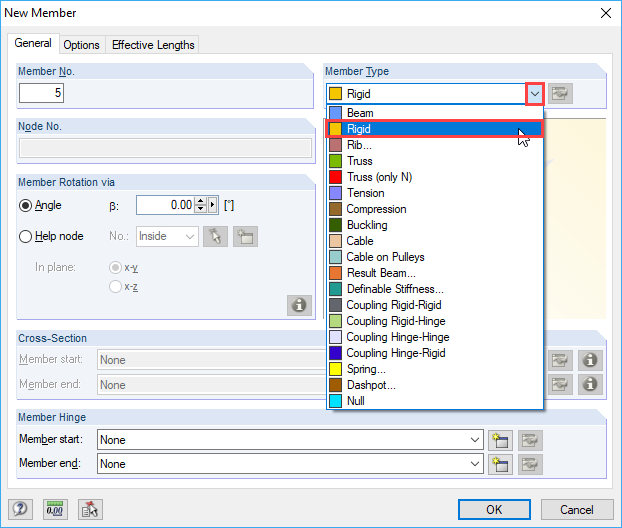Click the comment/defaults icon beside the units button
The height and width of the screenshot is (528, 622).
(90, 509)
